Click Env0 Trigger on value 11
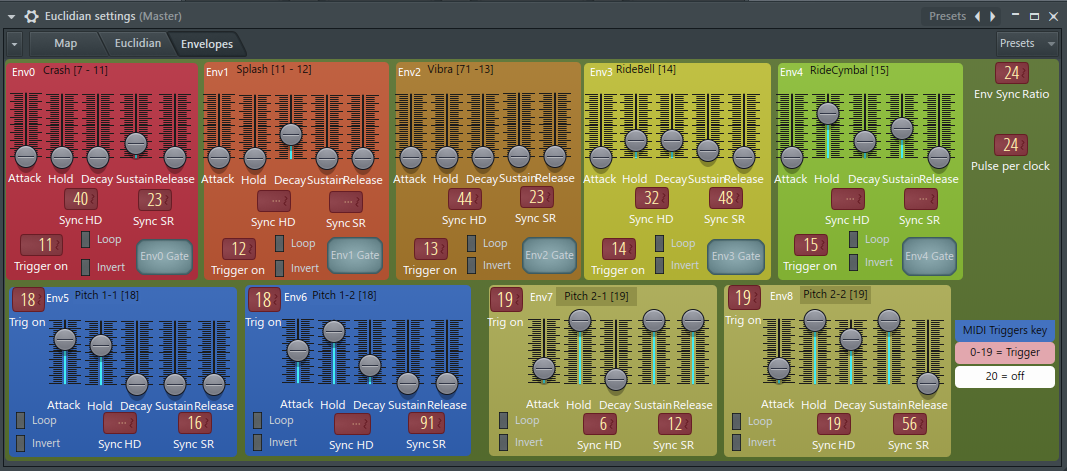Viewport: 1067px width, 471px height. click(x=42, y=245)
